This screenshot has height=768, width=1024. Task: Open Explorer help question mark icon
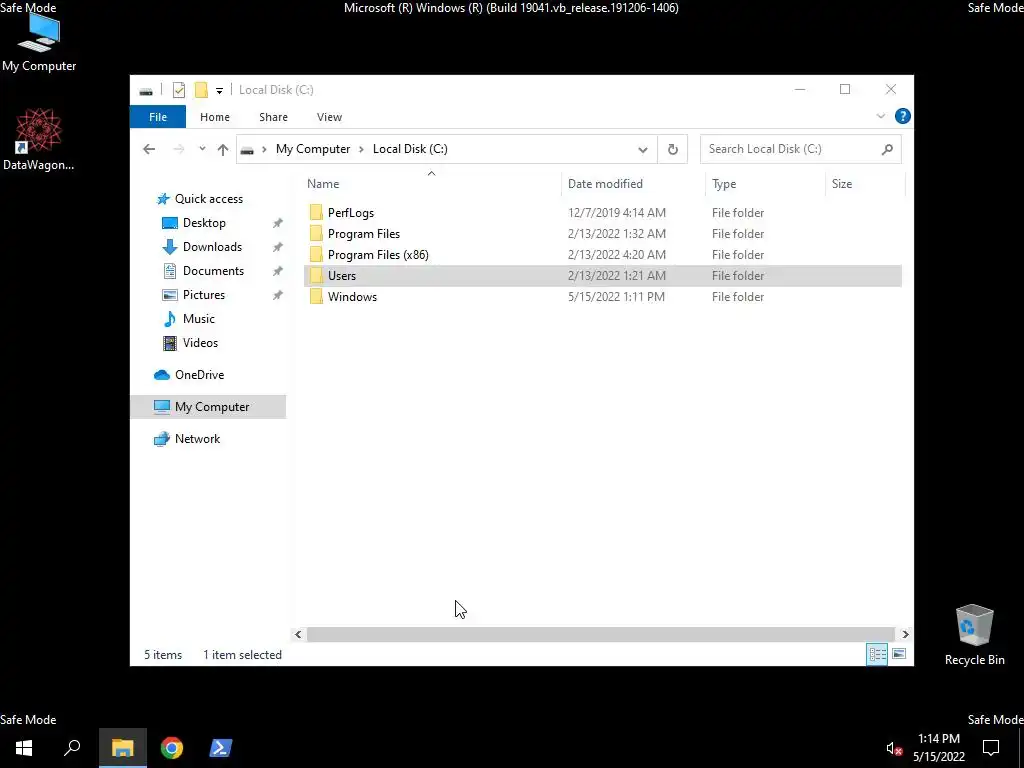pyautogui.click(x=903, y=116)
